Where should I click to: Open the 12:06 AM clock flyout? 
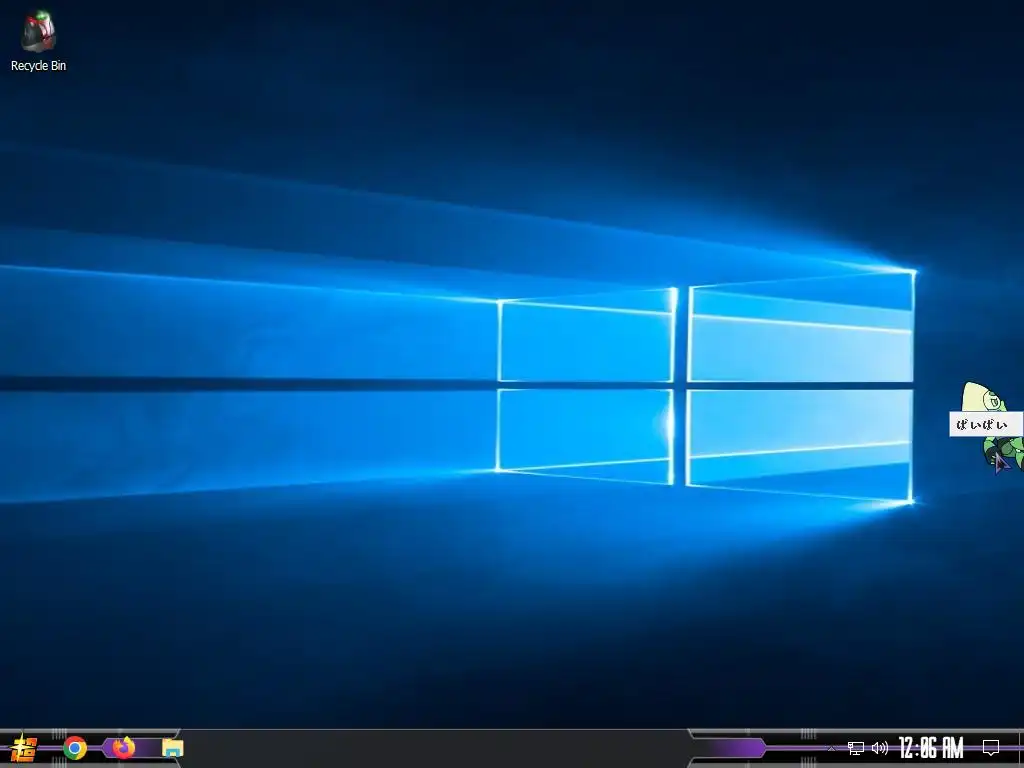click(931, 748)
